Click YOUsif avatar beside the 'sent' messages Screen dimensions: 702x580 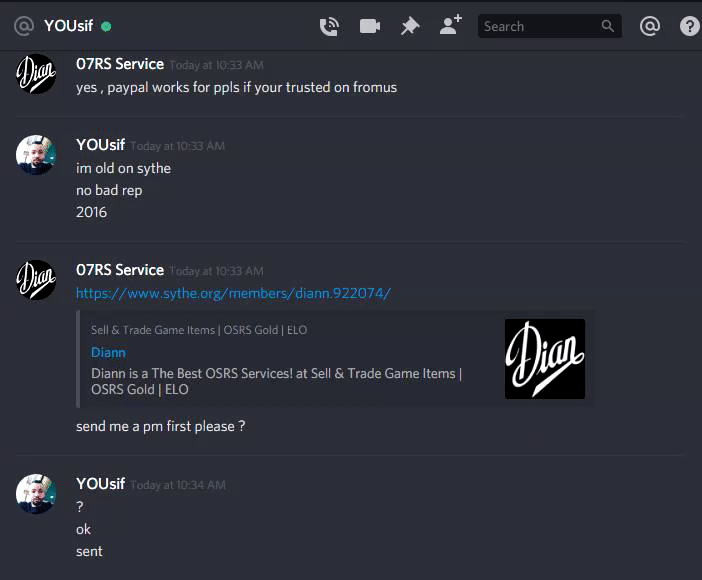[x=36, y=494]
